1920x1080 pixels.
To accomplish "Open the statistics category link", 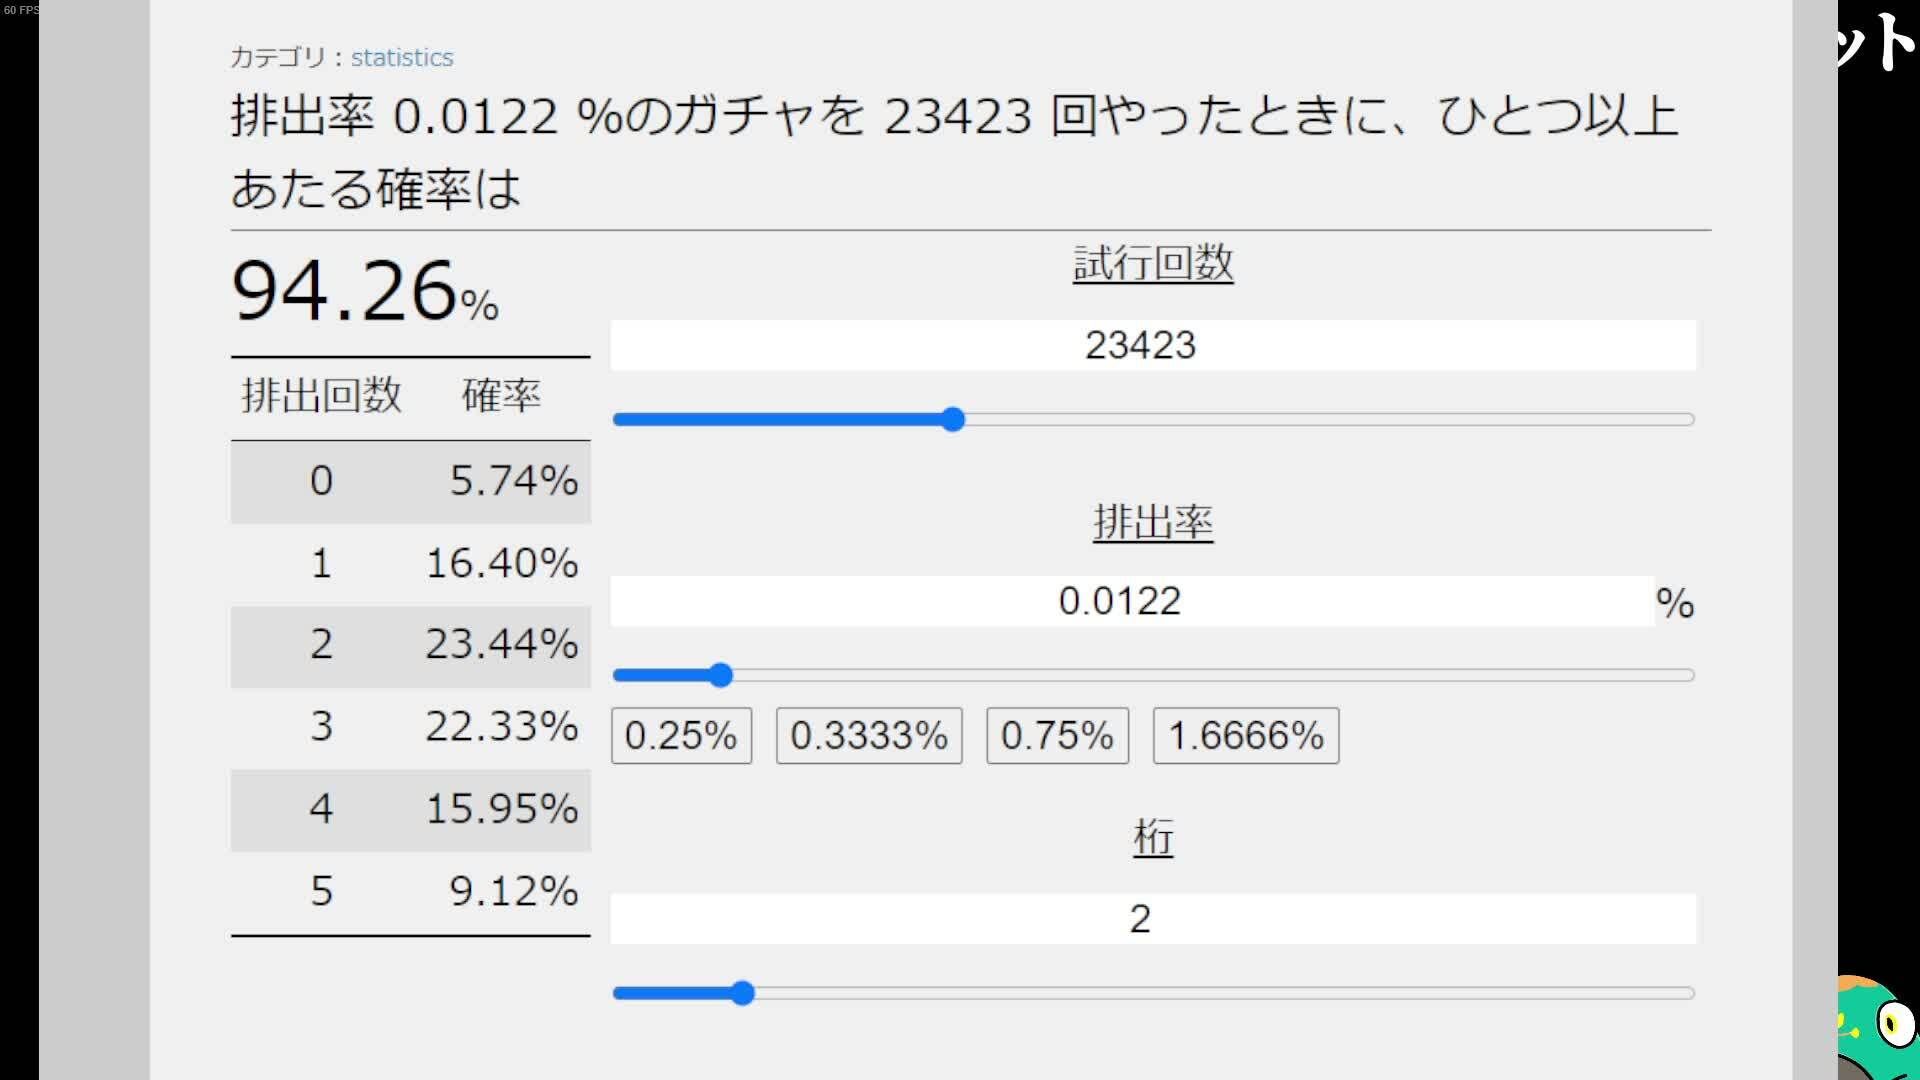I will (x=402, y=57).
